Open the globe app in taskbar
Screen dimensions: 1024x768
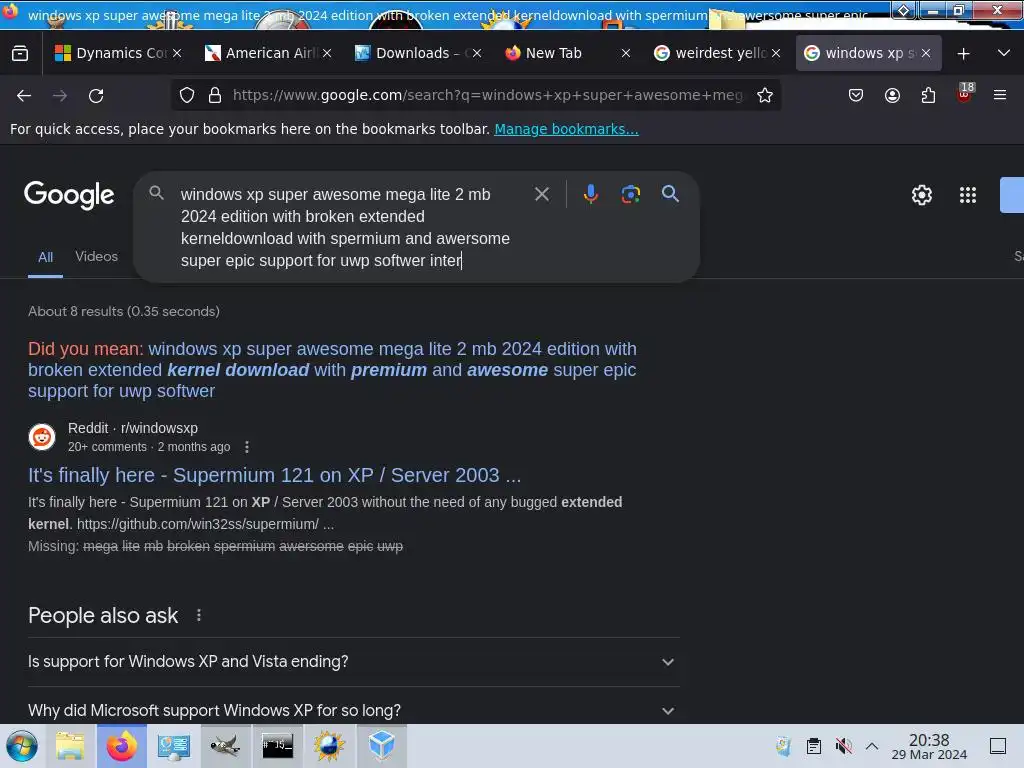click(329, 746)
